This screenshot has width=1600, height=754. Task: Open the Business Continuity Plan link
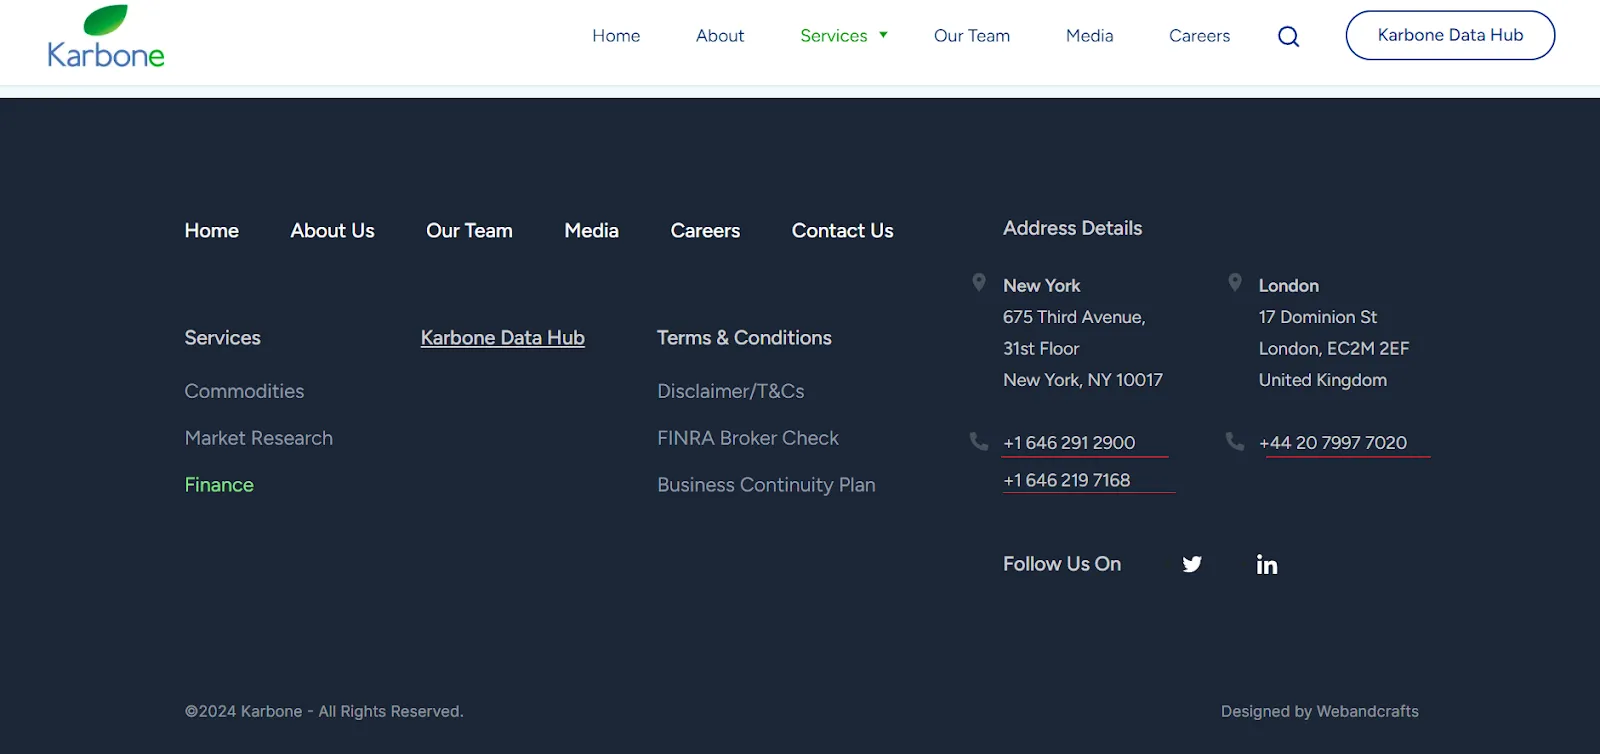766,485
